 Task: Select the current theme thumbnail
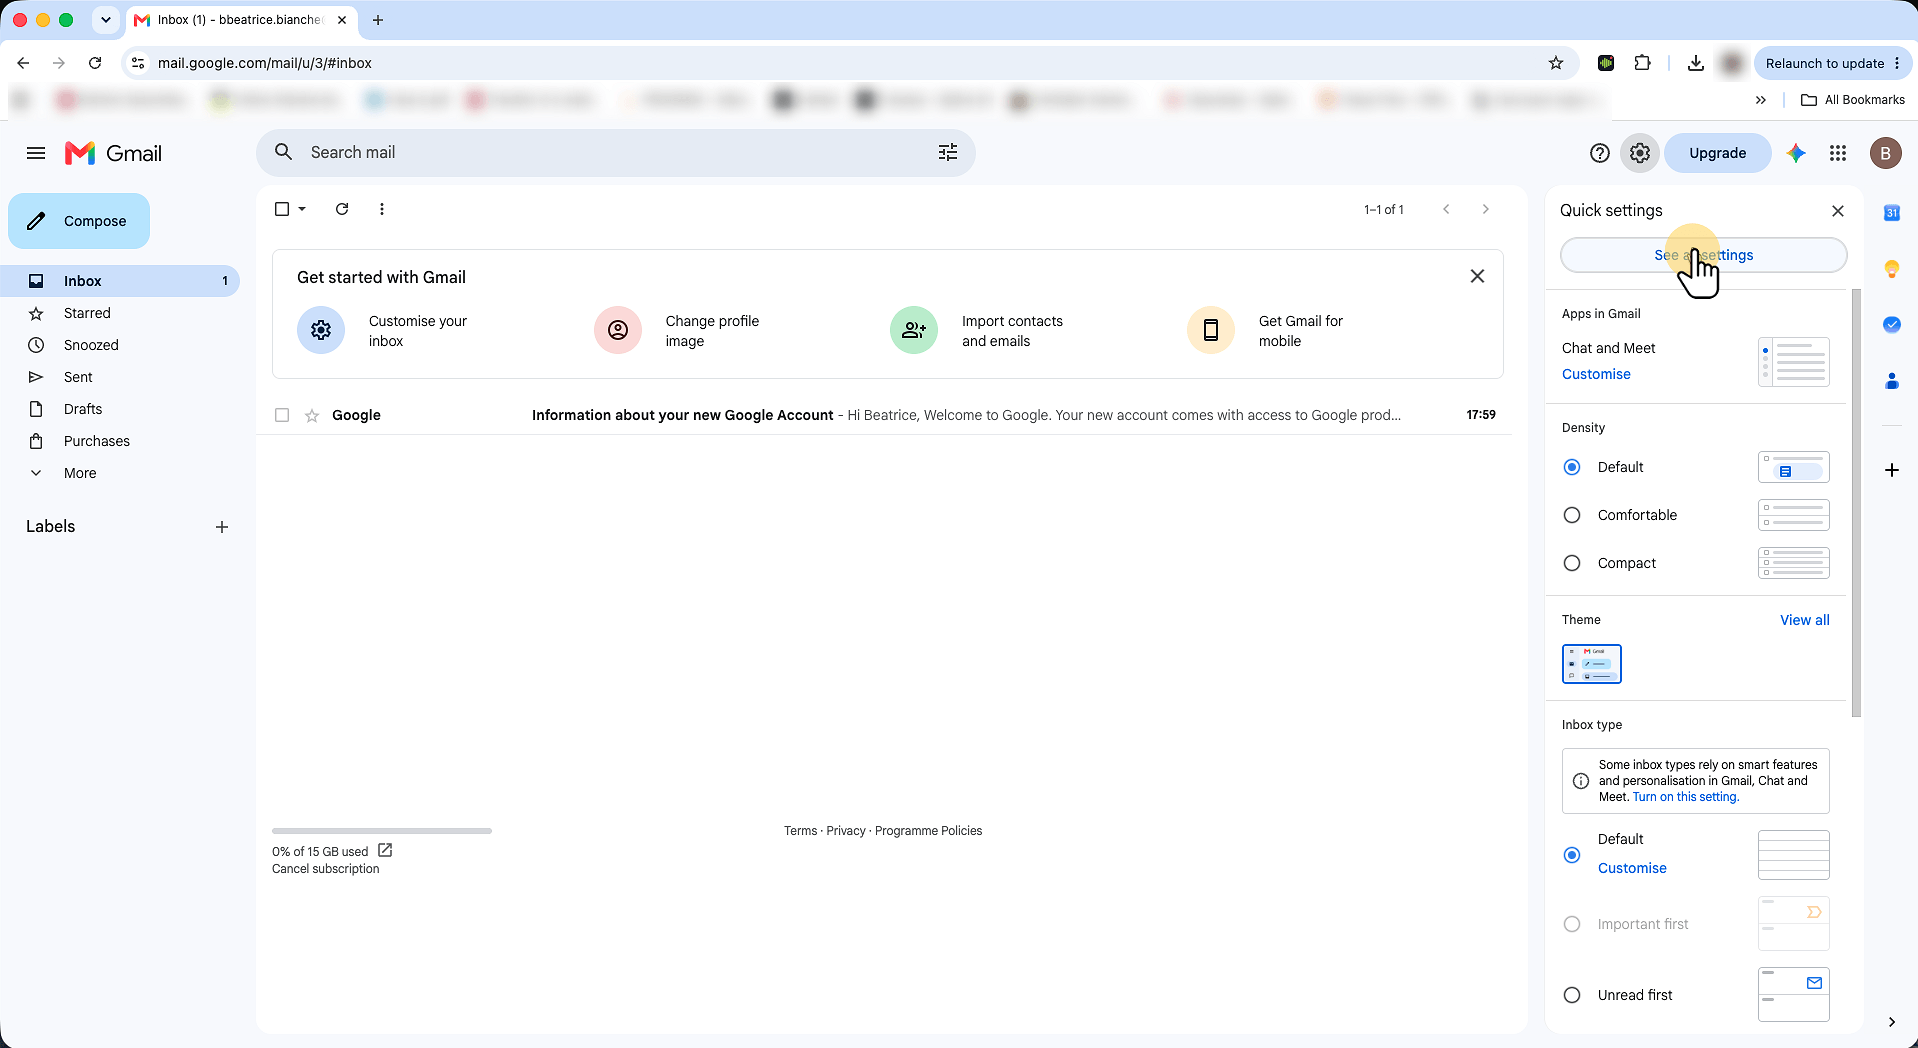click(x=1591, y=664)
